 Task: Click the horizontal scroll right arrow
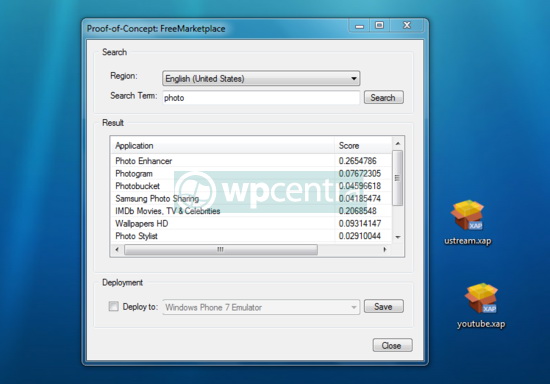385,250
